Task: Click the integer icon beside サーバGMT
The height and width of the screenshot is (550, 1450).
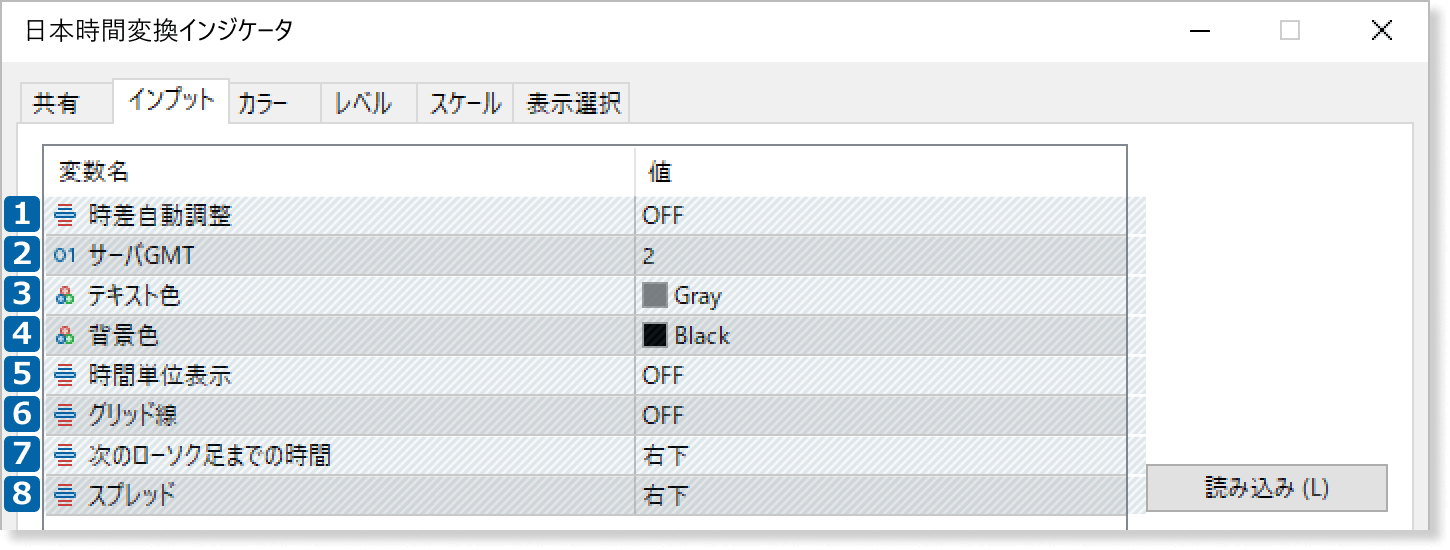Action: (66, 256)
